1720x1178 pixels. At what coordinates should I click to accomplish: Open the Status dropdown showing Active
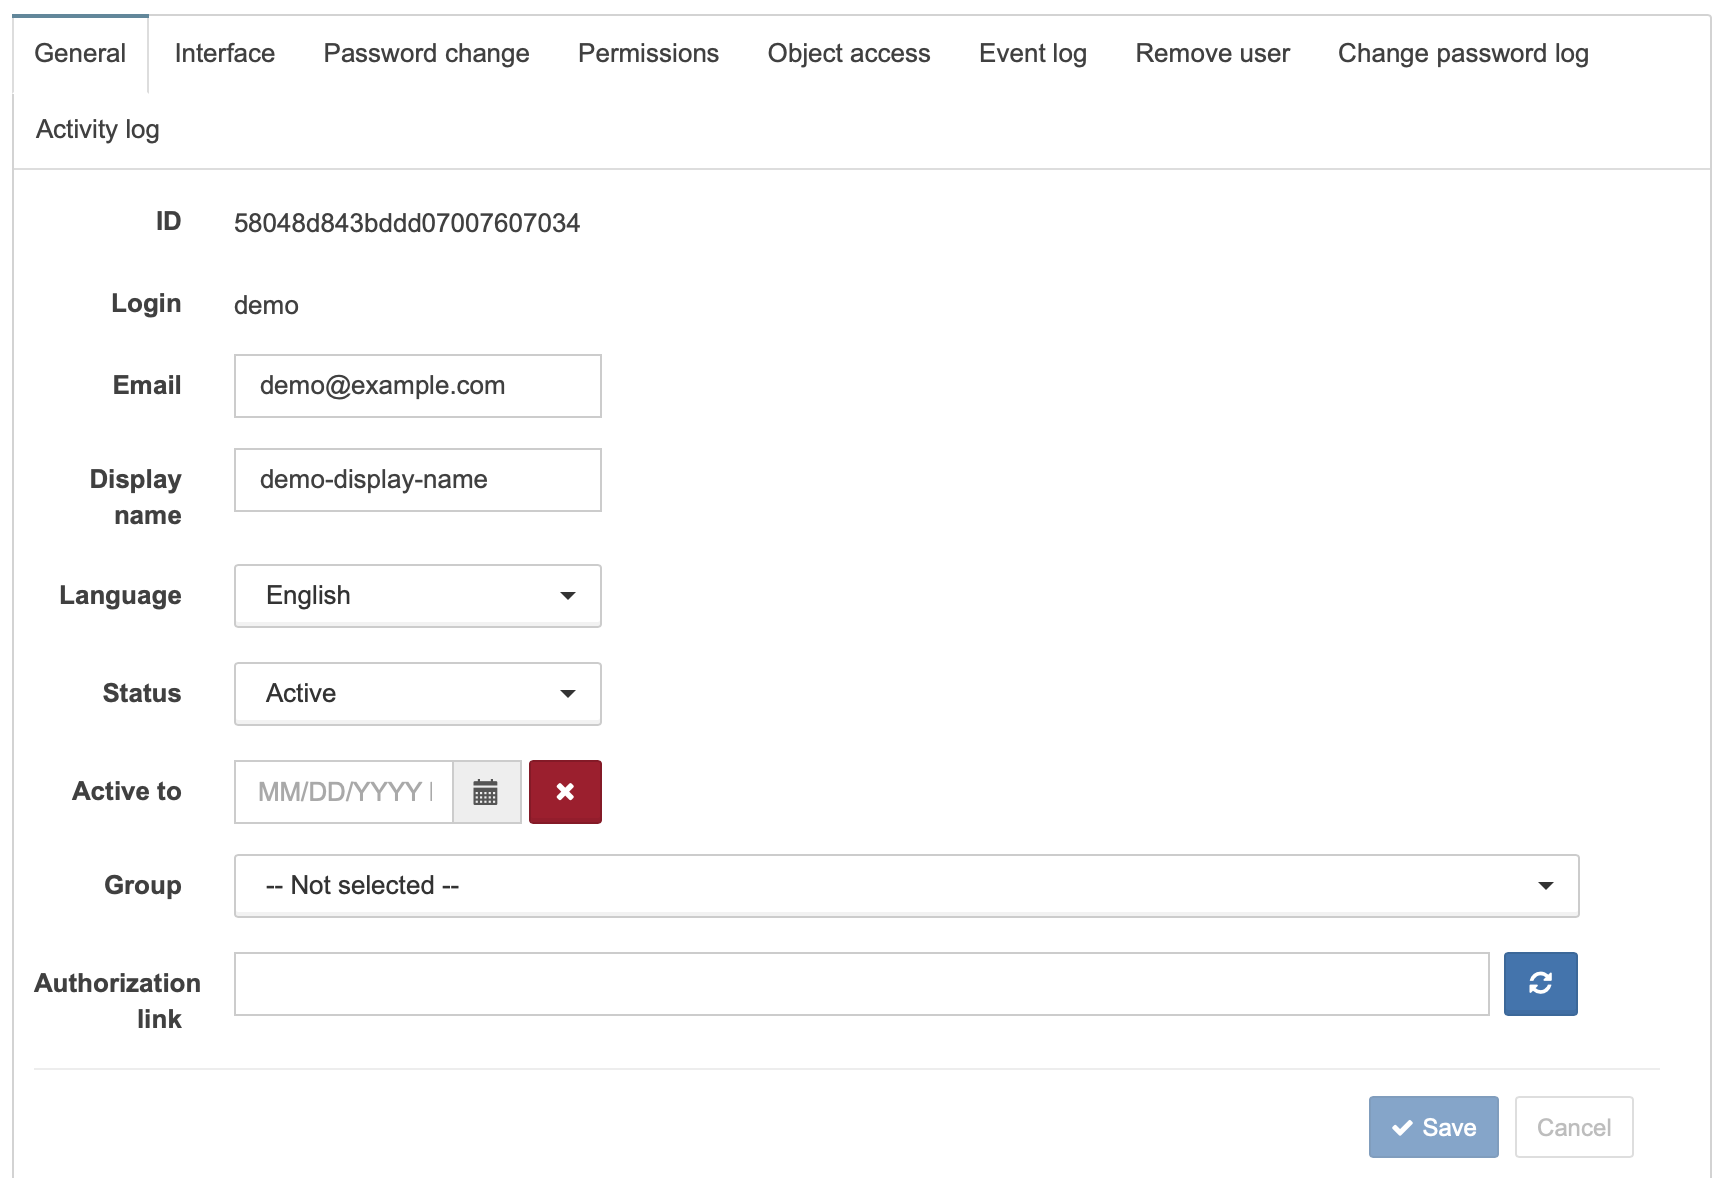418,694
